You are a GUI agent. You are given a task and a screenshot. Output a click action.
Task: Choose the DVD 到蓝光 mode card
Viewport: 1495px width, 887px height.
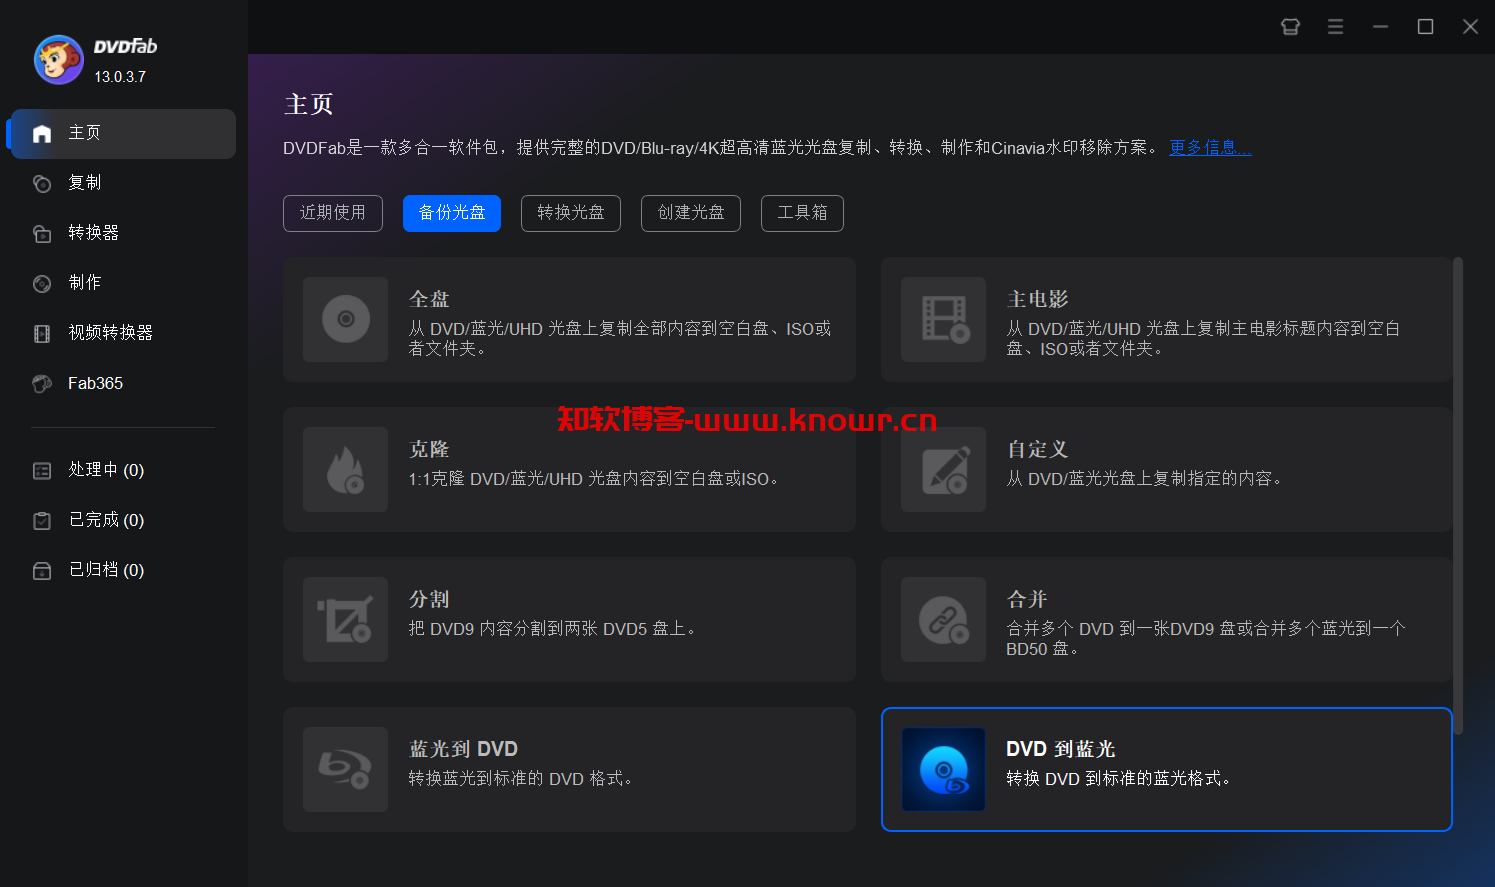tap(1166, 769)
